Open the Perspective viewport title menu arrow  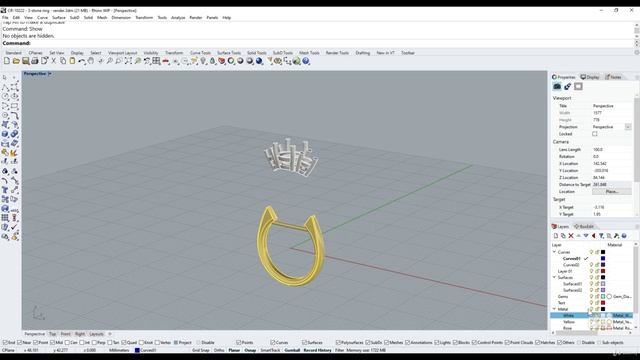tap(50, 74)
